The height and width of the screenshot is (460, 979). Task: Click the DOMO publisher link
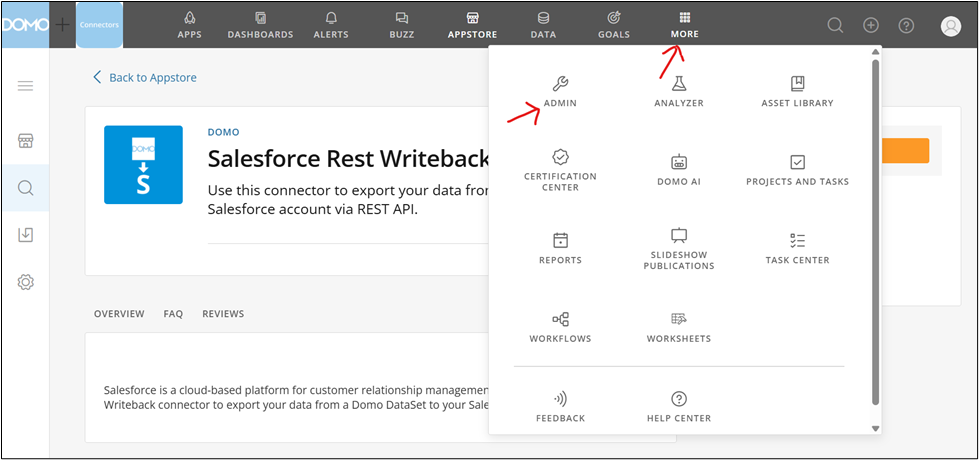coord(223,132)
